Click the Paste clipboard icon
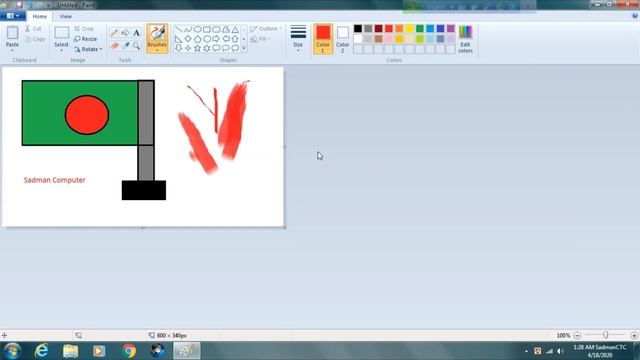Viewport: 640px width, 360px height. (12, 33)
